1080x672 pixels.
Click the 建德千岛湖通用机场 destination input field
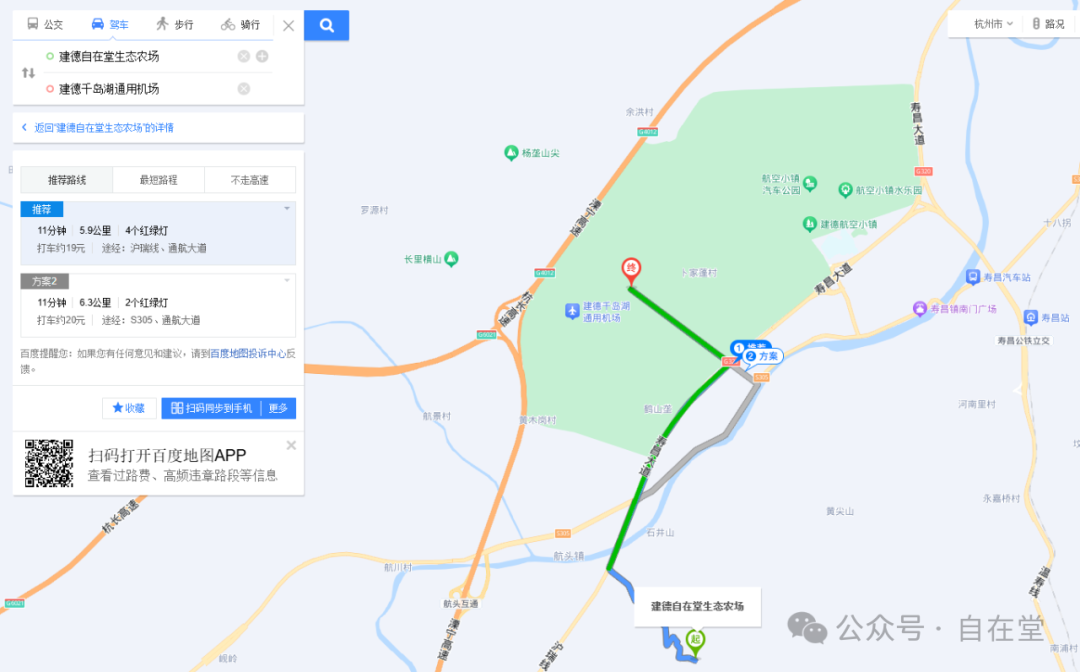coord(145,89)
